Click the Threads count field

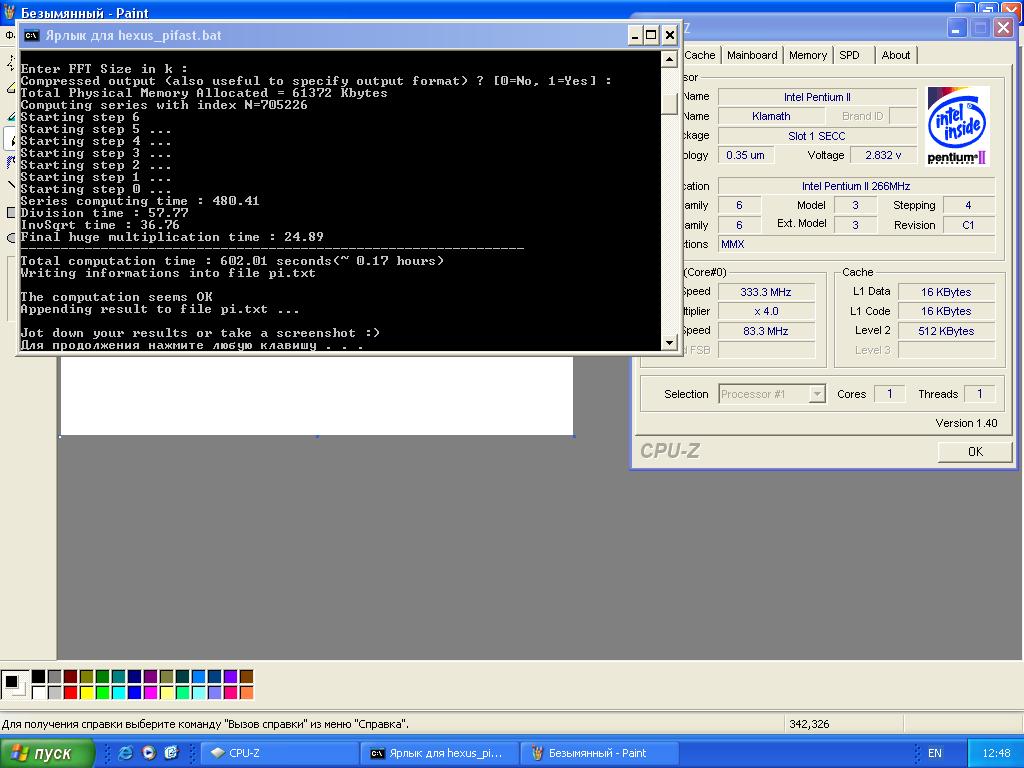[980, 394]
